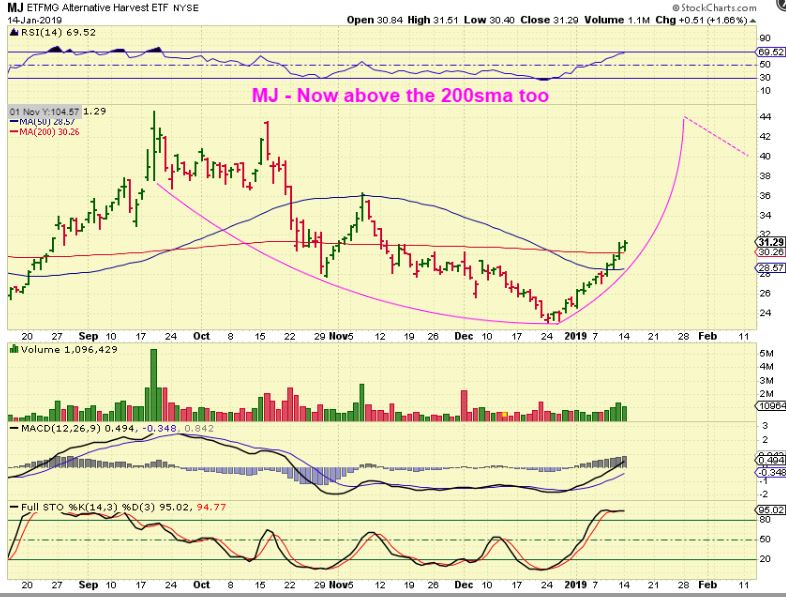Select the MJ ticker symbol in header
The image size is (786, 597).
point(15,8)
